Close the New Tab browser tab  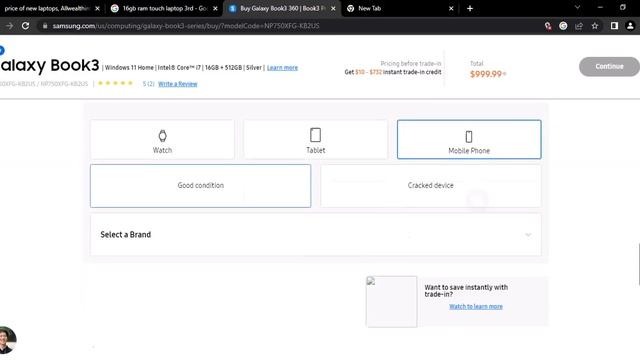coord(451,8)
